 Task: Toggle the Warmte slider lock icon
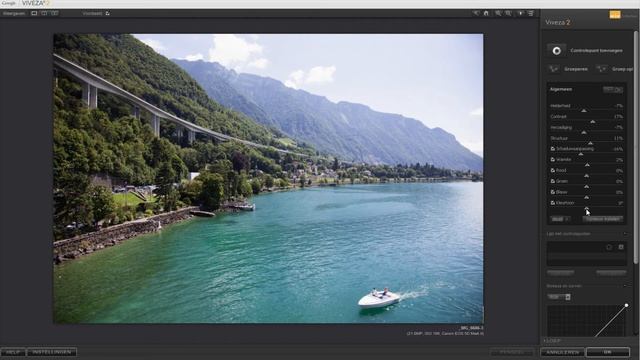point(553,160)
